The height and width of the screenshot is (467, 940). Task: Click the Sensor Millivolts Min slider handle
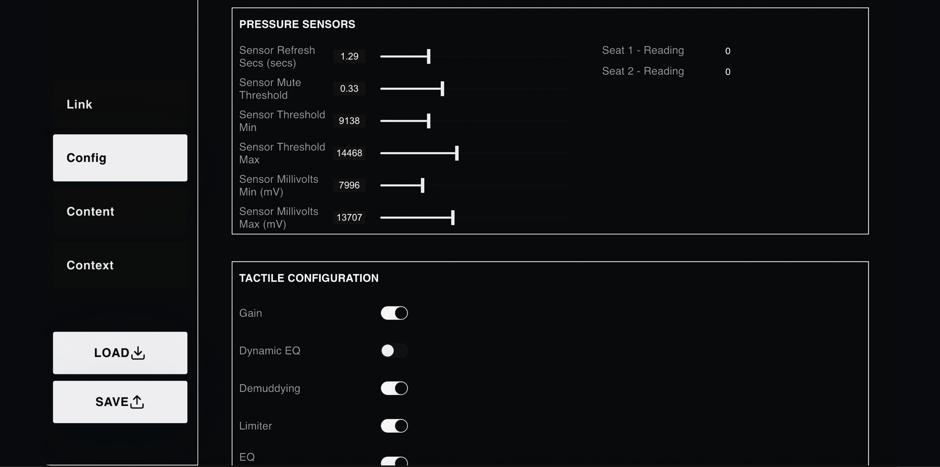(x=423, y=186)
